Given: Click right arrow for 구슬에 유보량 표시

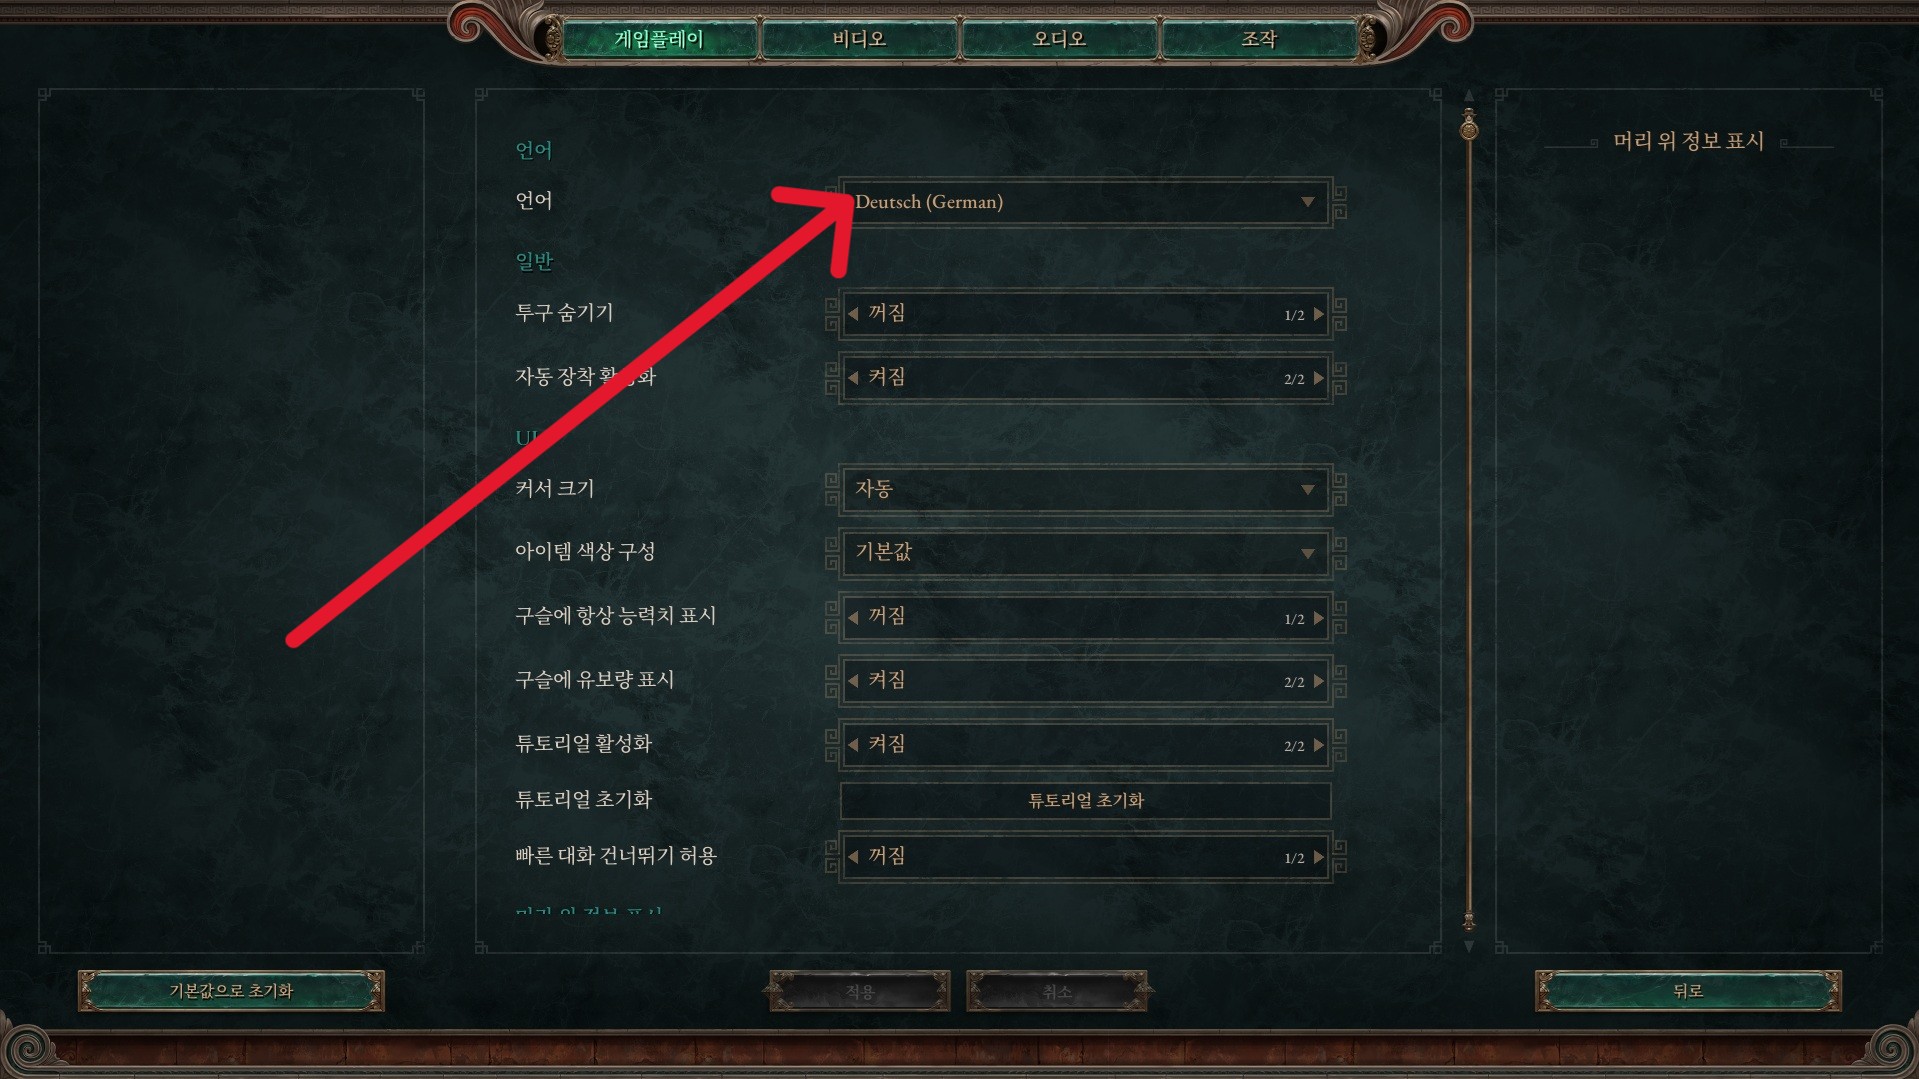Looking at the screenshot, I should tap(1319, 681).
